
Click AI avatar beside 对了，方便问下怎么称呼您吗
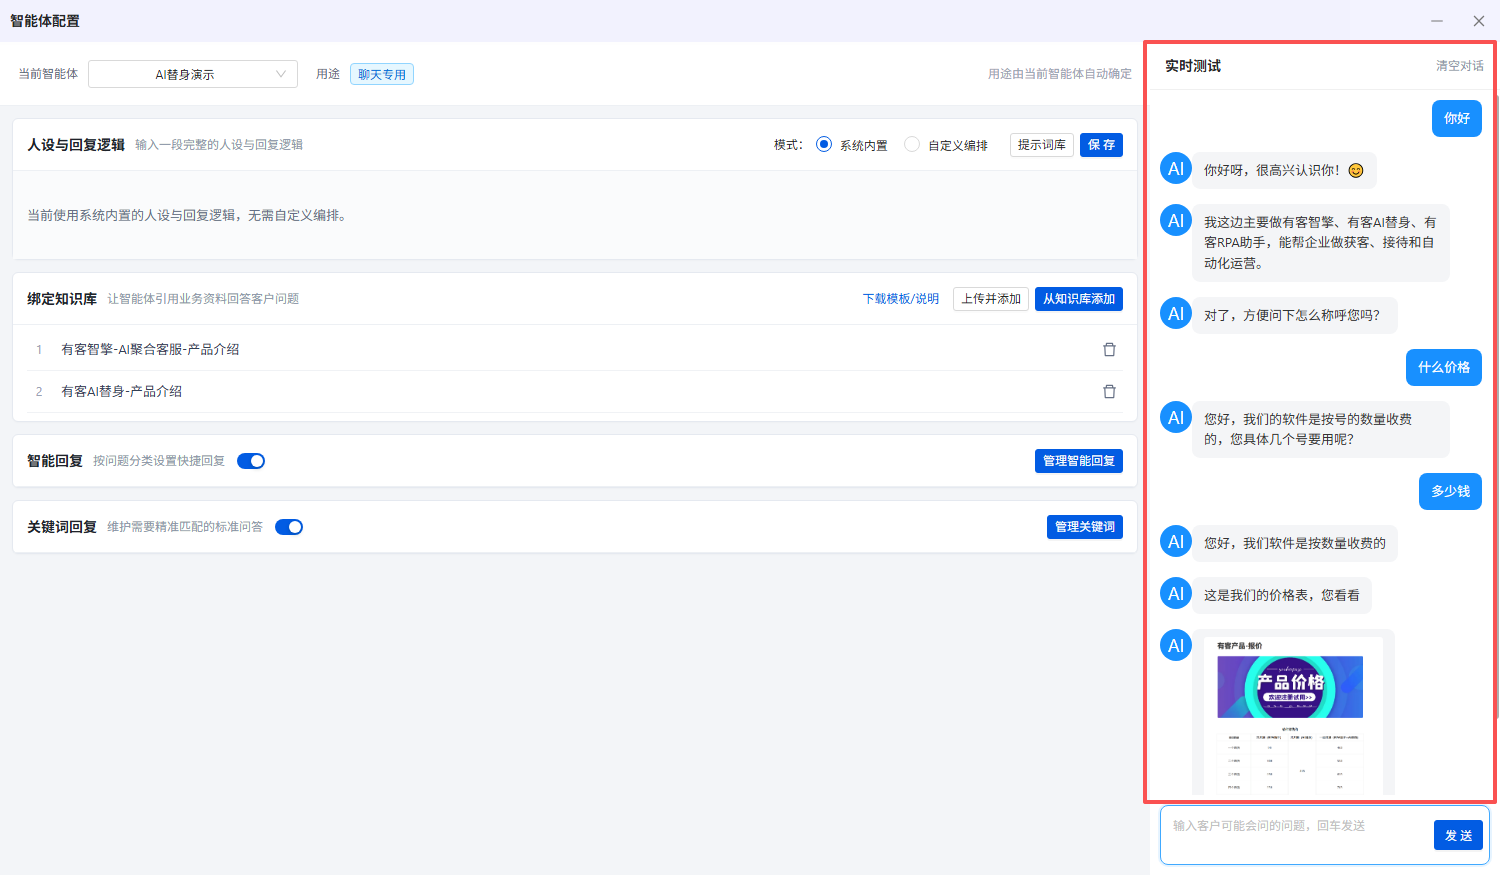pyautogui.click(x=1176, y=314)
